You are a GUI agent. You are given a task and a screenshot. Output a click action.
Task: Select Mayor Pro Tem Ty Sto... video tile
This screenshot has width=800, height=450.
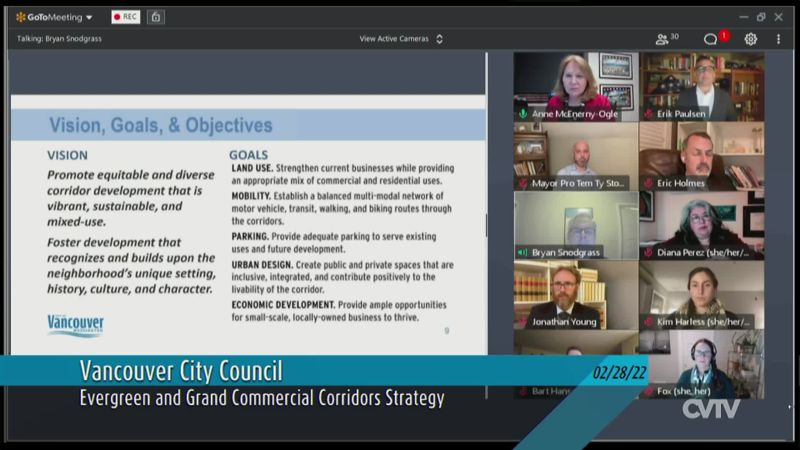pos(576,156)
